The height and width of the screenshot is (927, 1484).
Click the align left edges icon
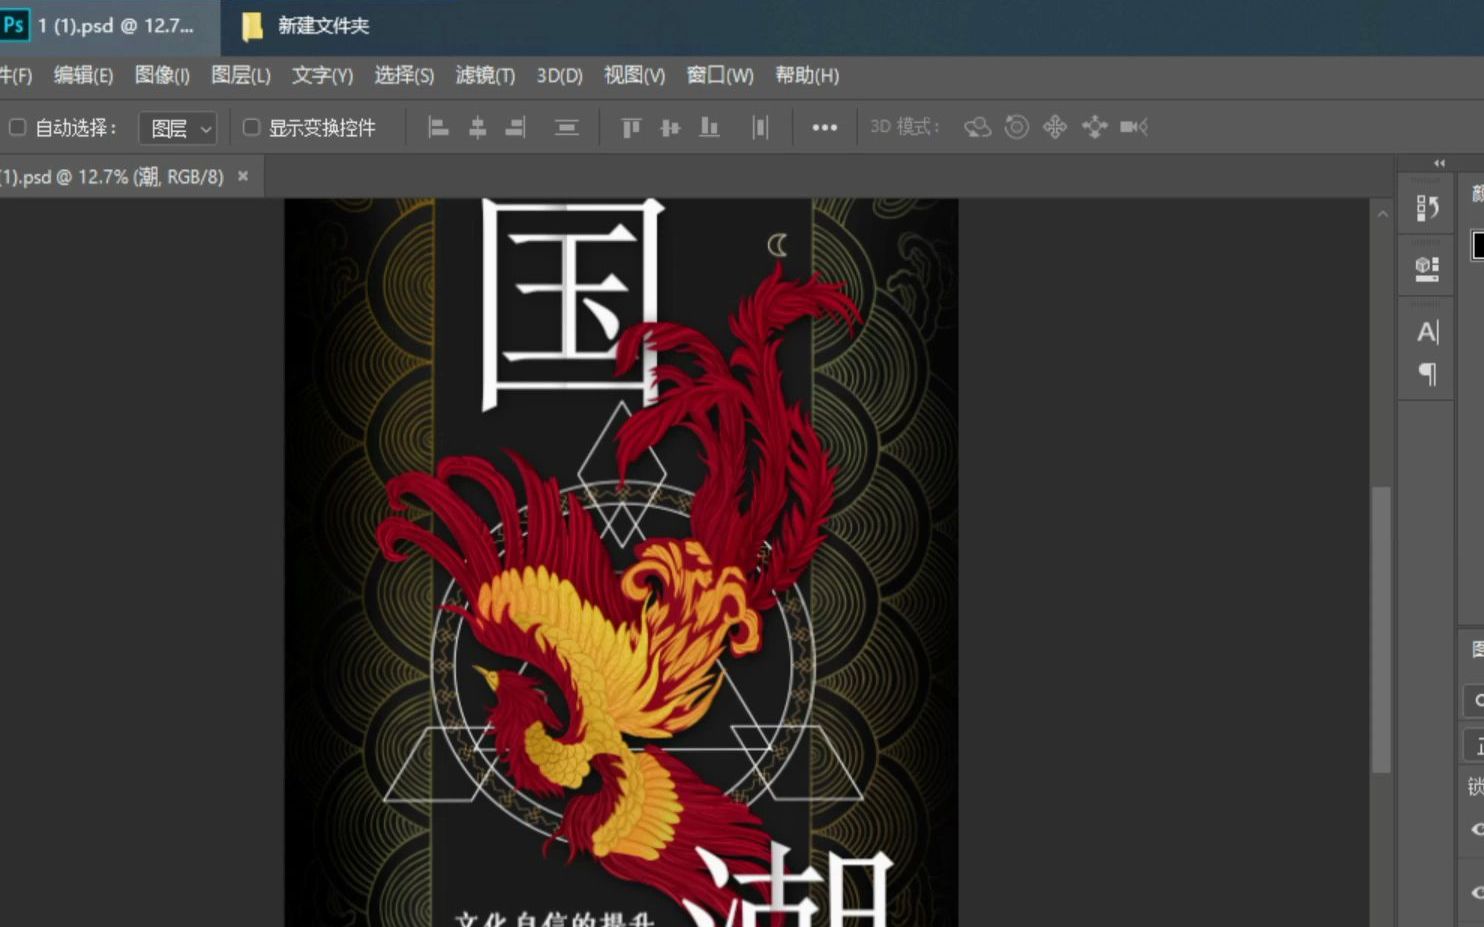[438, 127]
